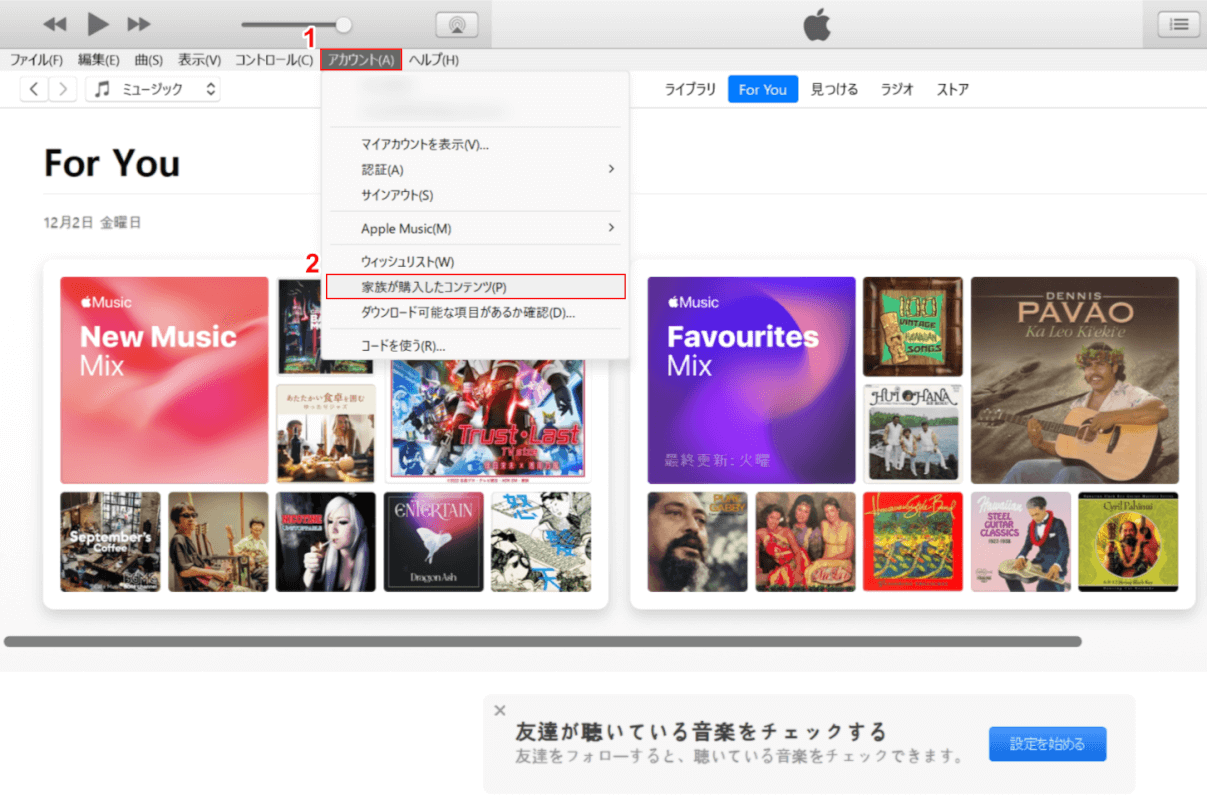1207x800 pixels.
Task: Click the rewind previous track button
Action: [x=55, y=24]
